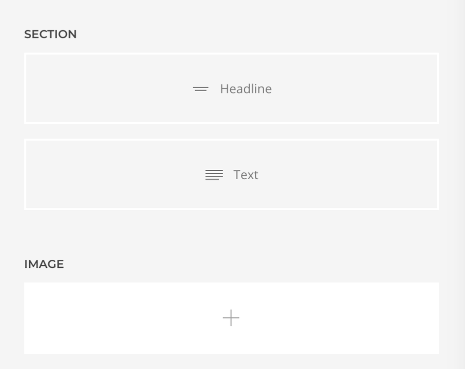Image resolution: width=465 pixels, height=369 pixels.
Task: Open the white image upload area
Action: point(231,318)
